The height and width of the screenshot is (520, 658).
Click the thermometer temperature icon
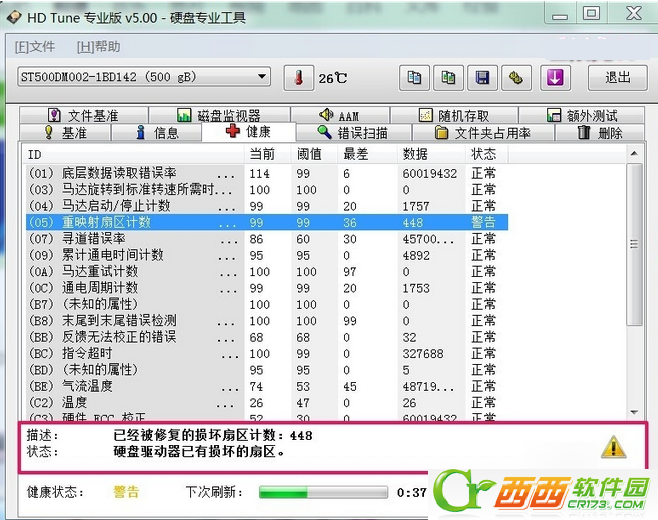pyautogui.click(x=298, y=78)
